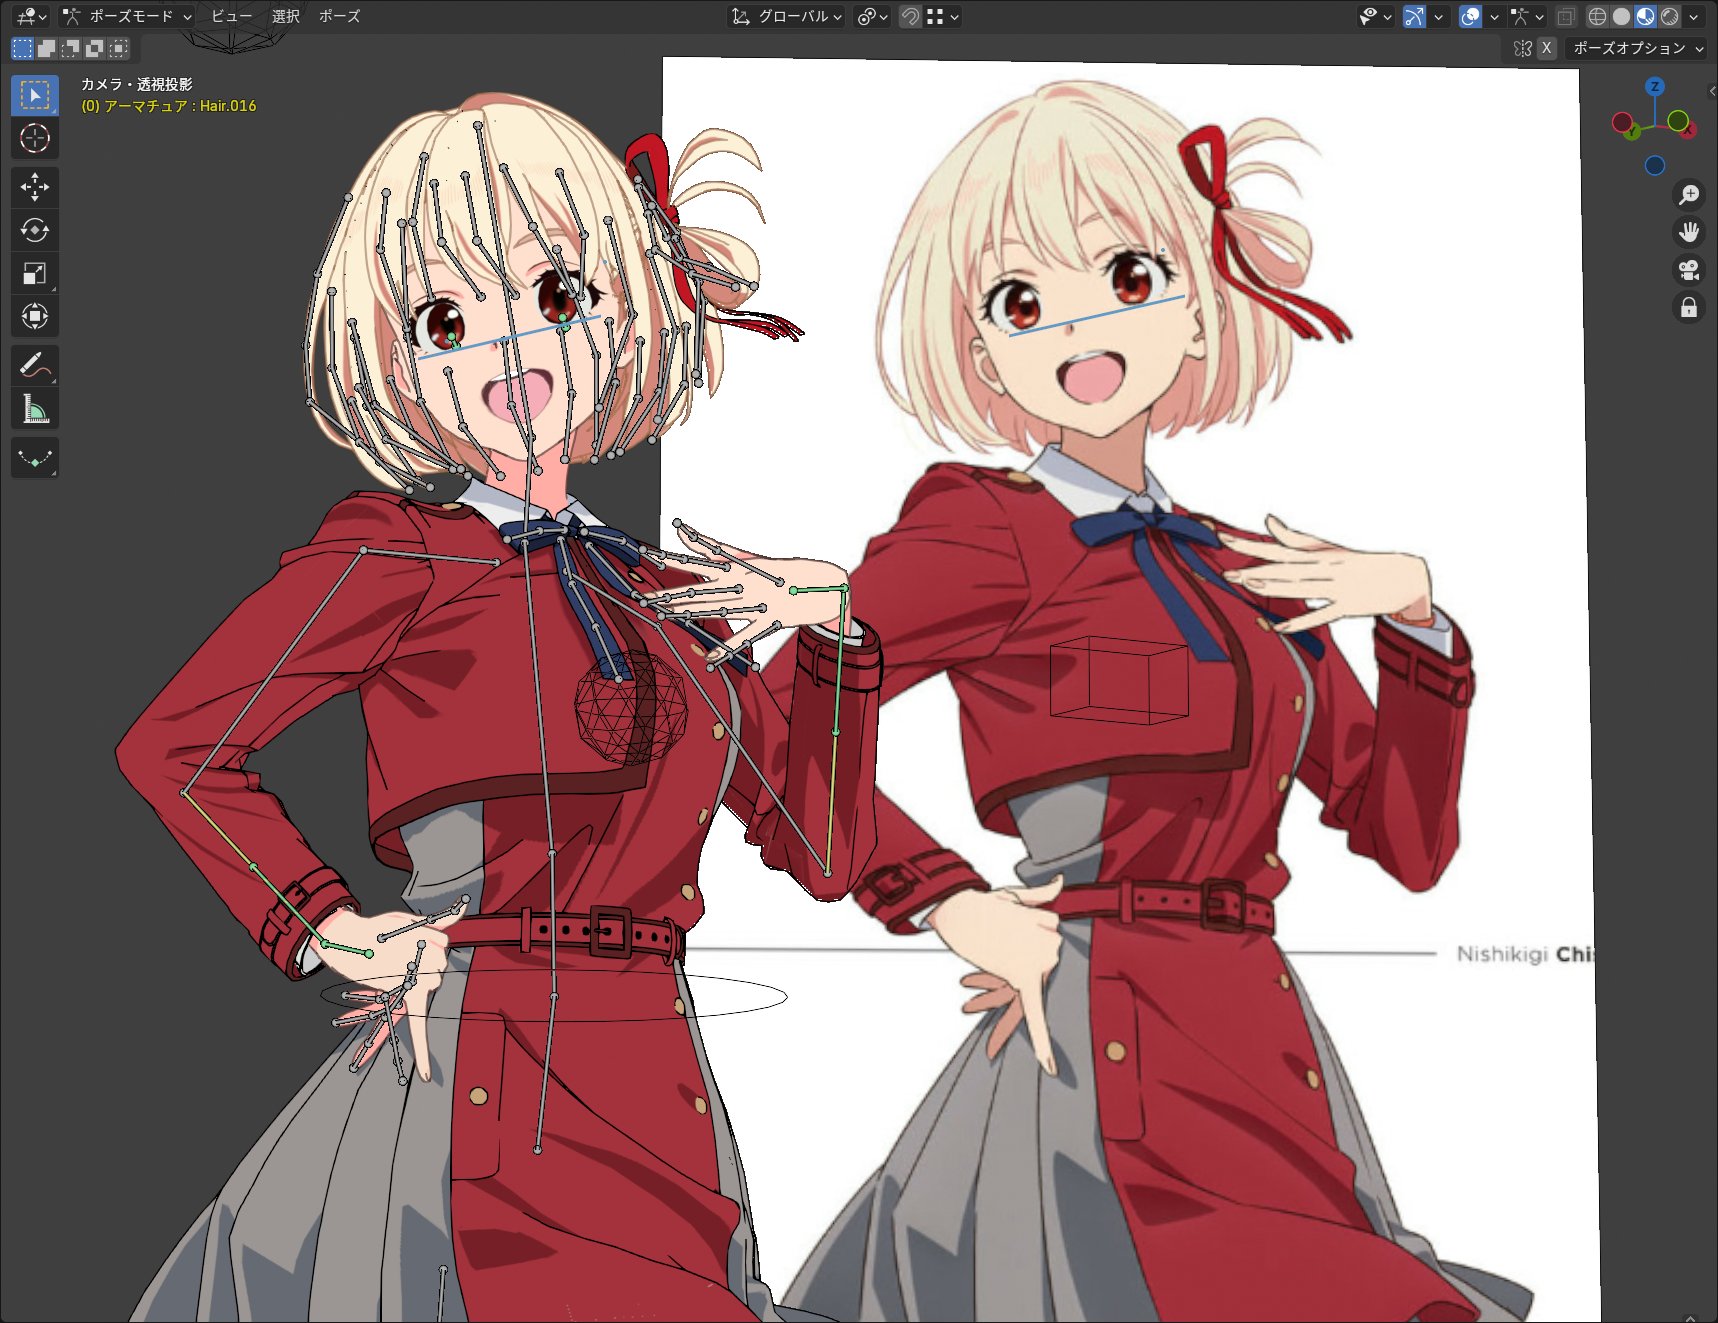
Task: Set selection mode to subtract
Action: click(70, 48)
